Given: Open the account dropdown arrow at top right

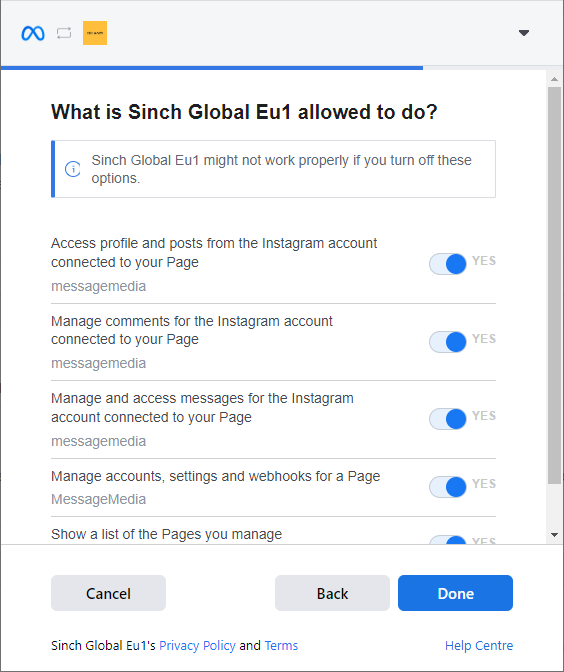Looking at the screenshot, I should pyautogui.click(x=524, y=33).
